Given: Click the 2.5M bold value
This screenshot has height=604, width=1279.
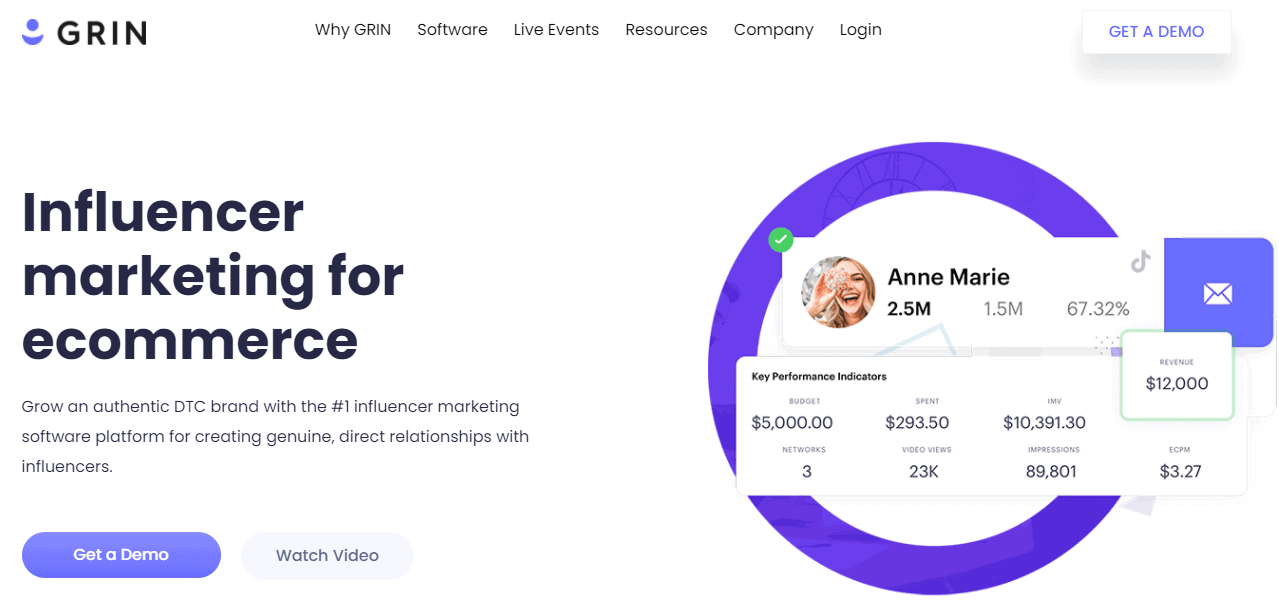Looking at the screenshot, I should pos(909,309).
